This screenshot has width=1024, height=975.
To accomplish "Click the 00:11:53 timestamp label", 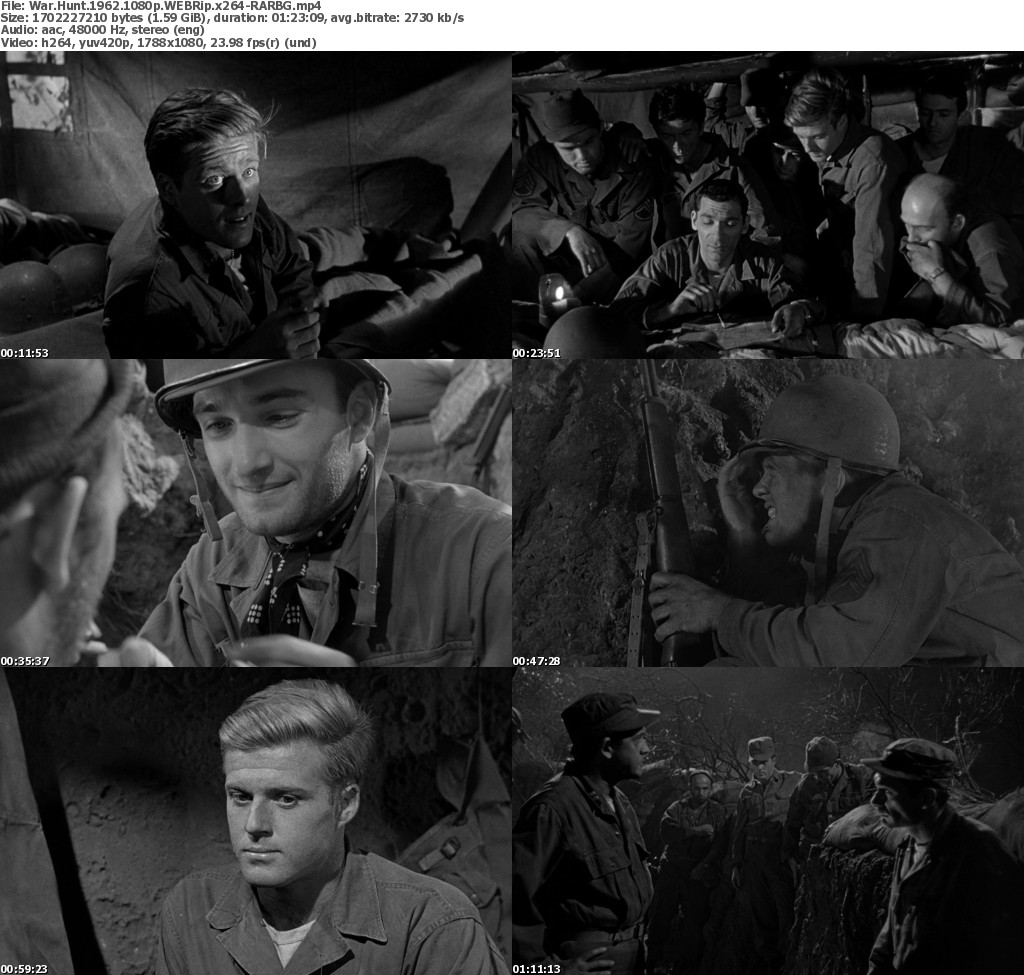I will tap(25, 353).
